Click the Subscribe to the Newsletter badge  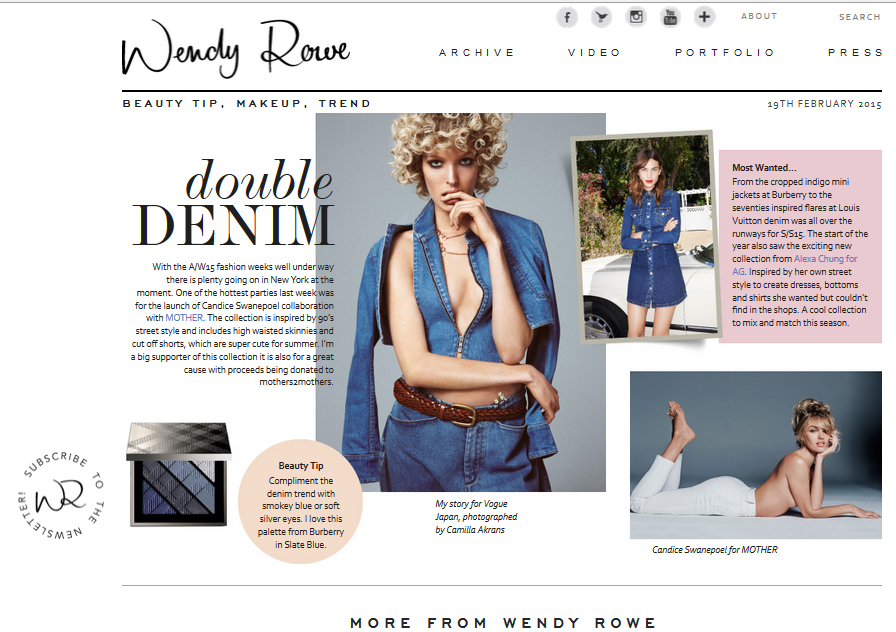pyautogui.click(x=61, y=496)
